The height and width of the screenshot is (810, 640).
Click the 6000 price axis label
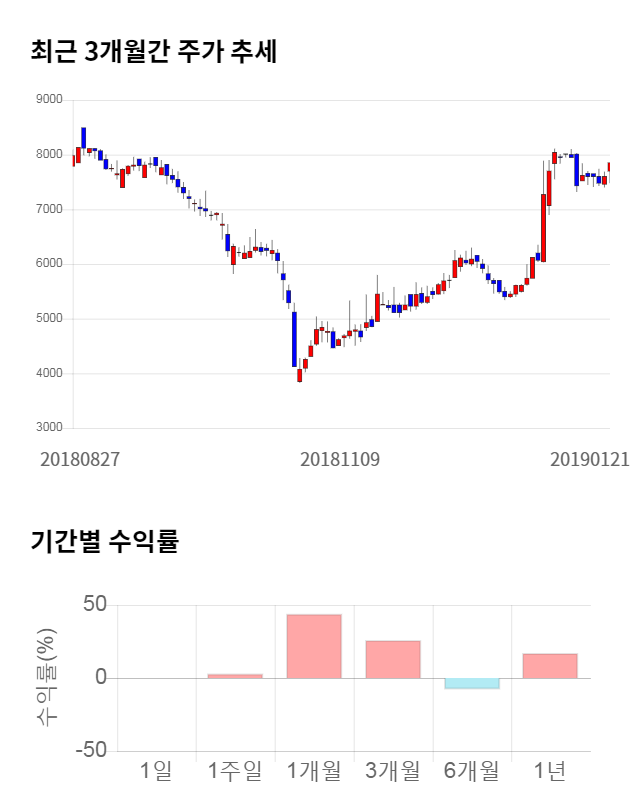coord(49,264)
